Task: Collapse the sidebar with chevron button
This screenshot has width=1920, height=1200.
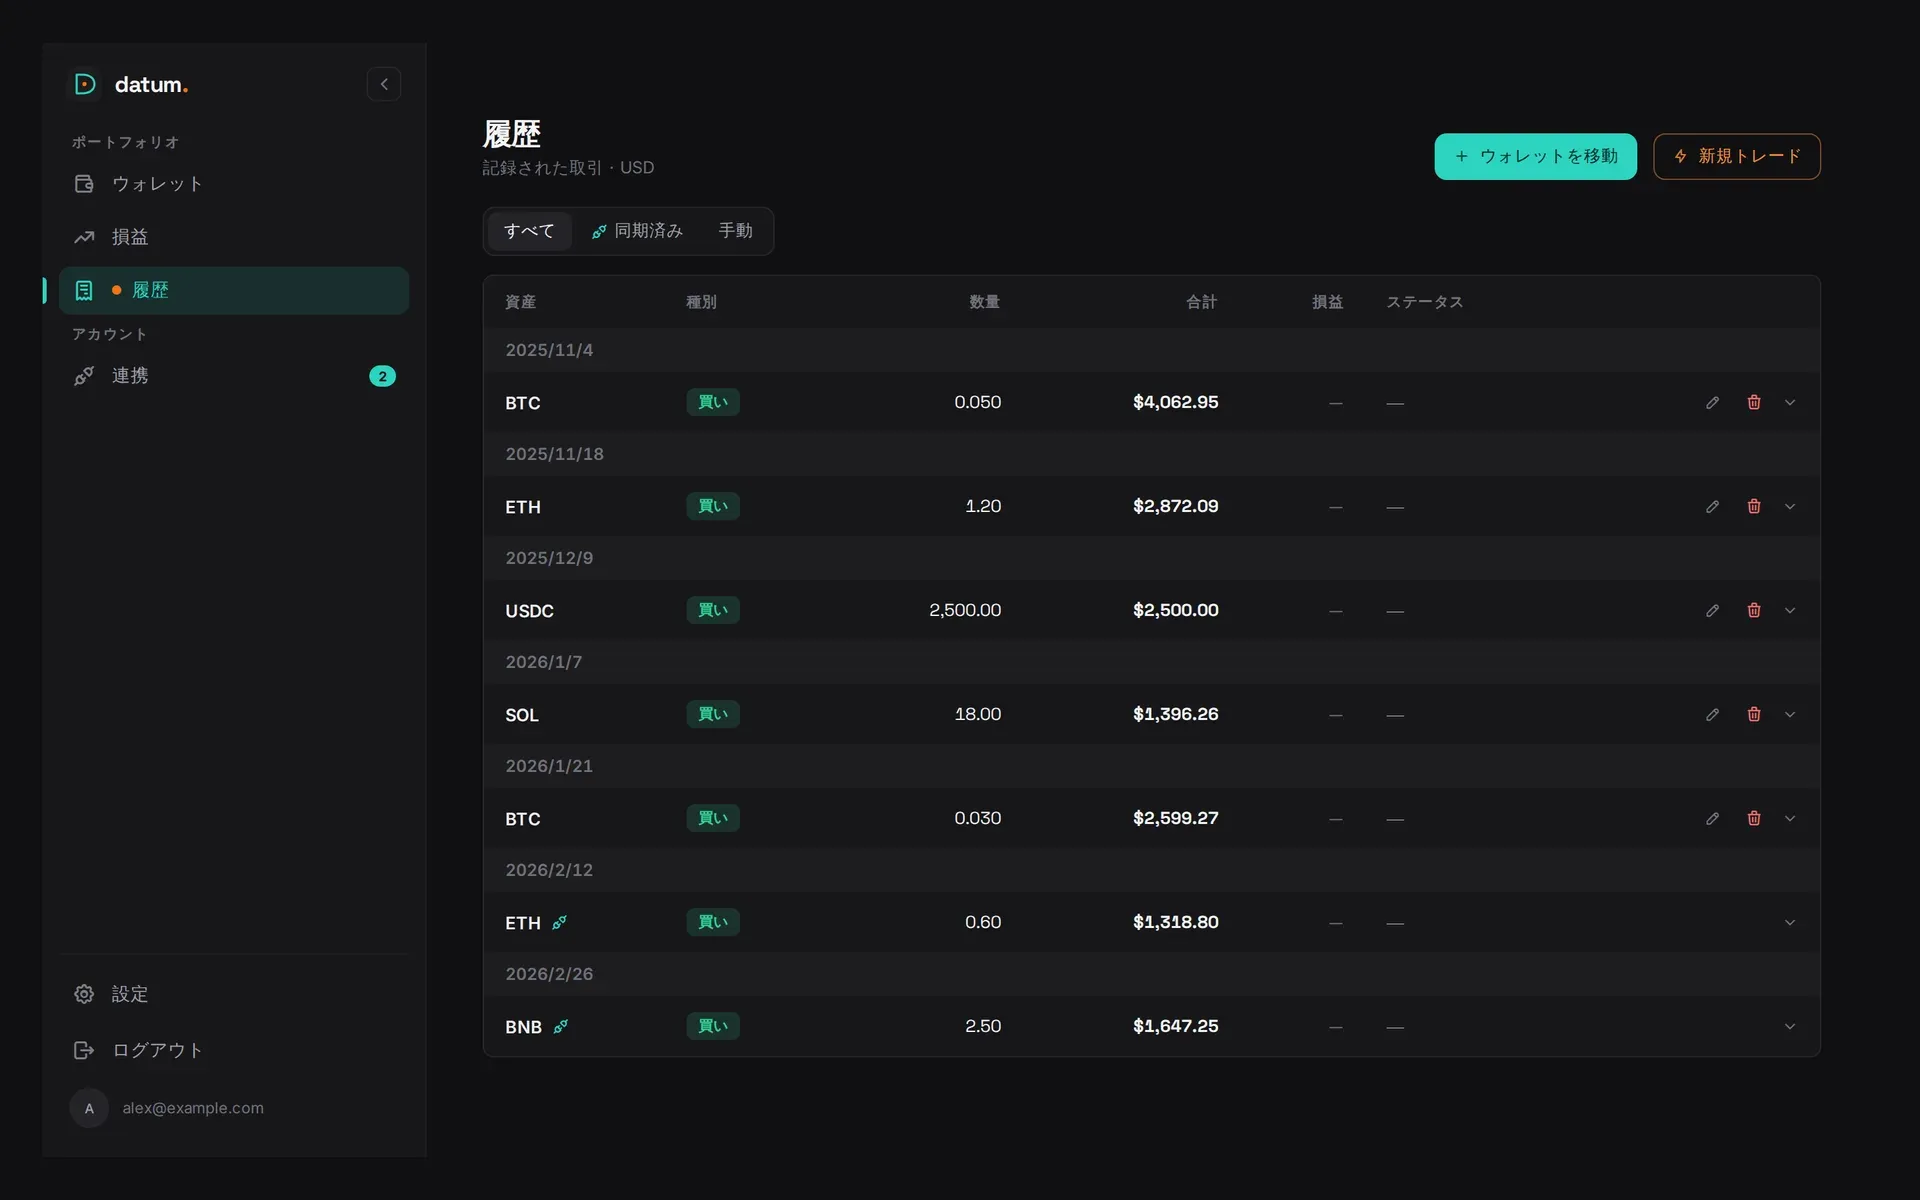Action: coord(384,85)
